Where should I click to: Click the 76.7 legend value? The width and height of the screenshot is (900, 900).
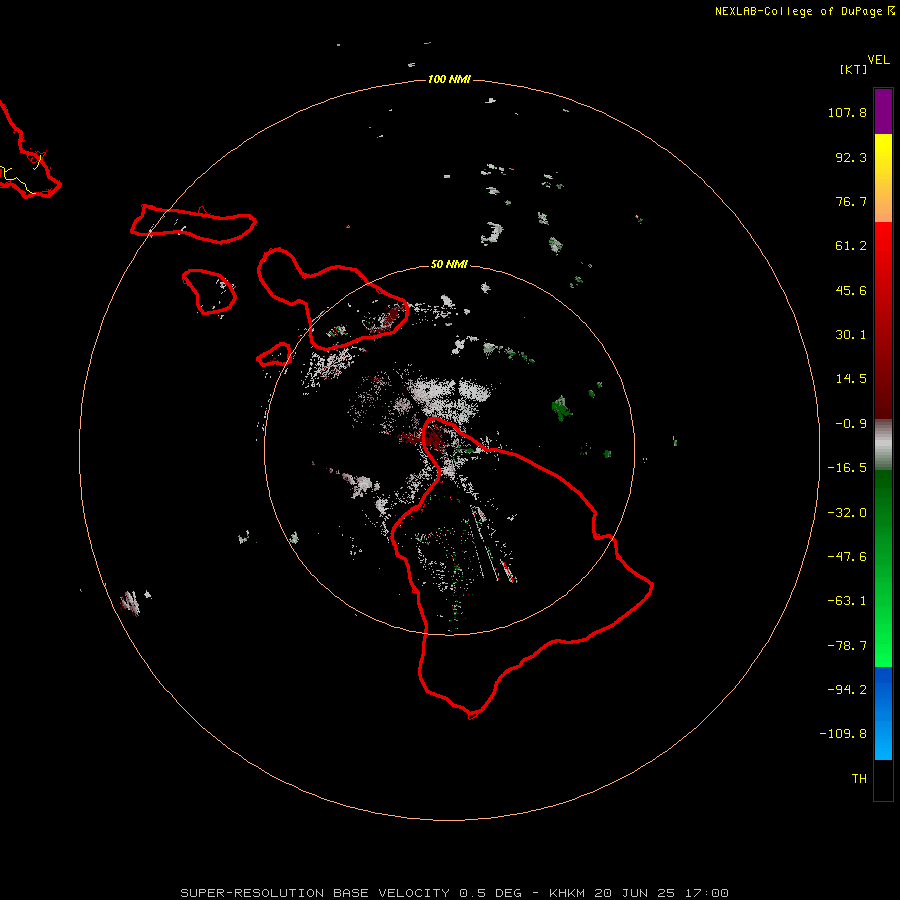tap(851, 201)
